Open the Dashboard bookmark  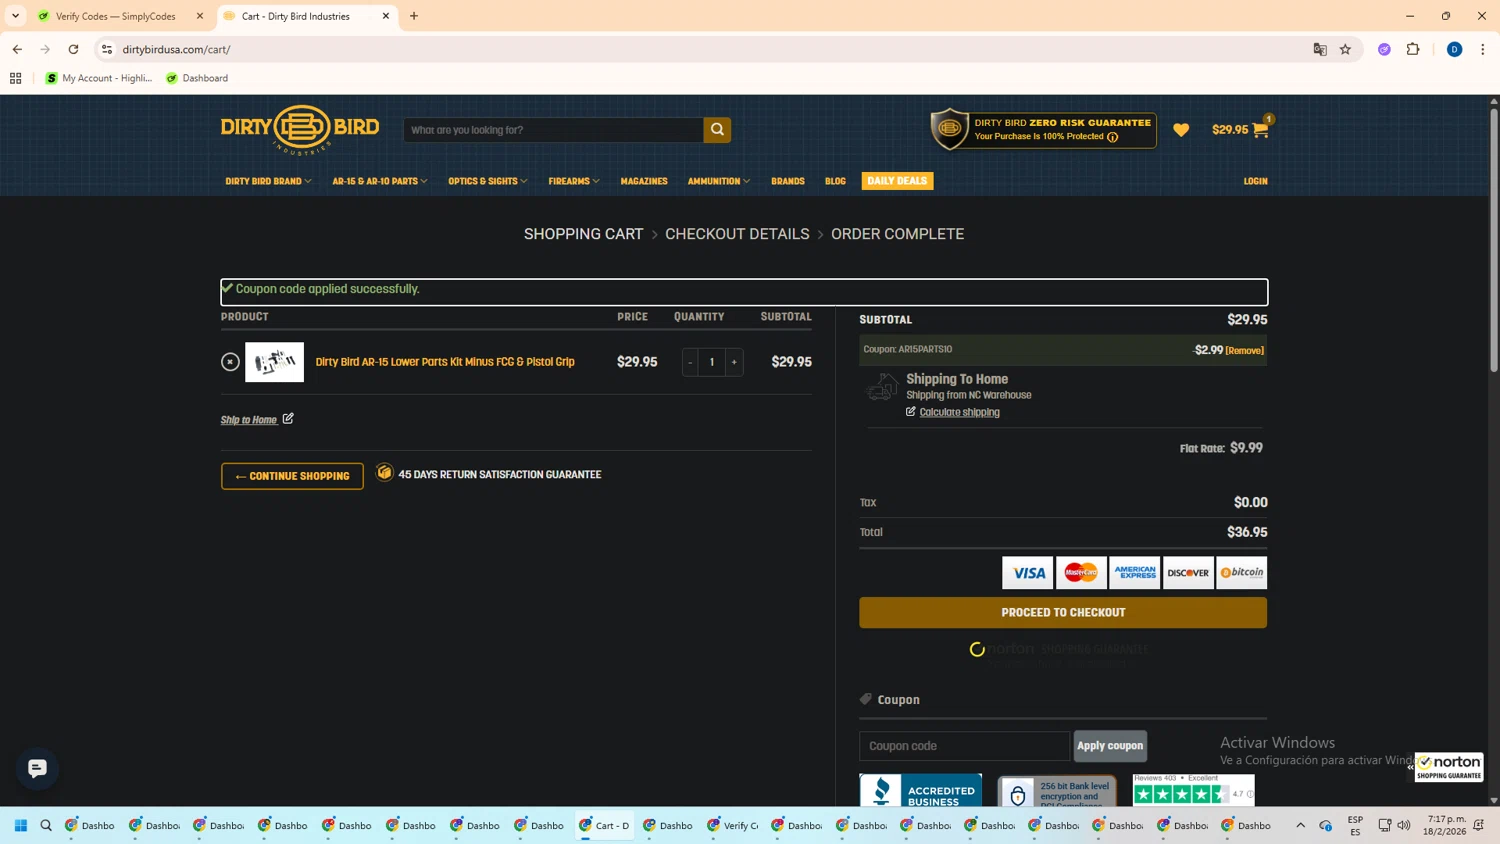[197, 78]
